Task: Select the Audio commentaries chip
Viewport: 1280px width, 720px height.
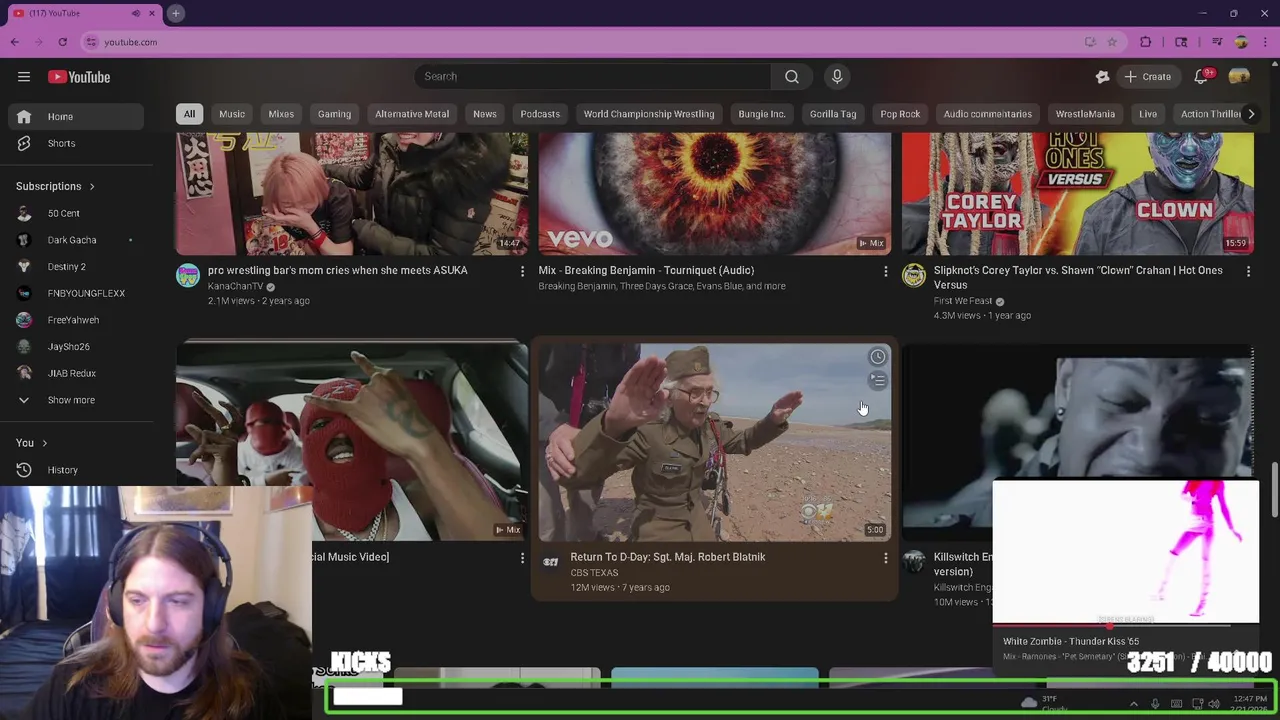Action: (x=988, y=114)
